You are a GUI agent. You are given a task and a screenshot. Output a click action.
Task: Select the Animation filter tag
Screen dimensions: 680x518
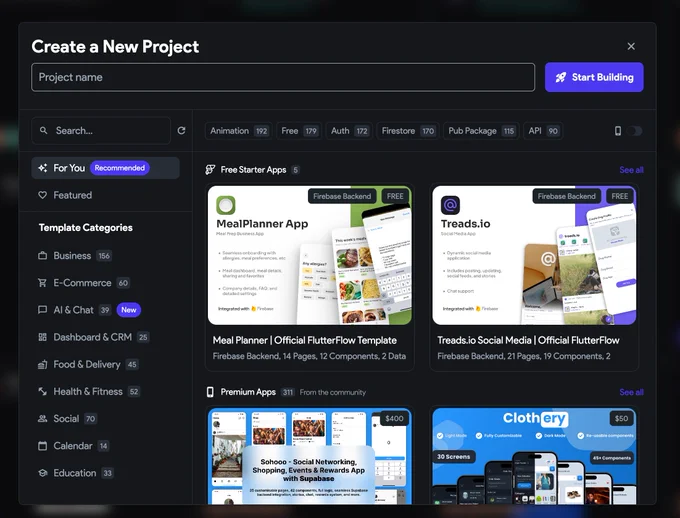pos(239,131)
